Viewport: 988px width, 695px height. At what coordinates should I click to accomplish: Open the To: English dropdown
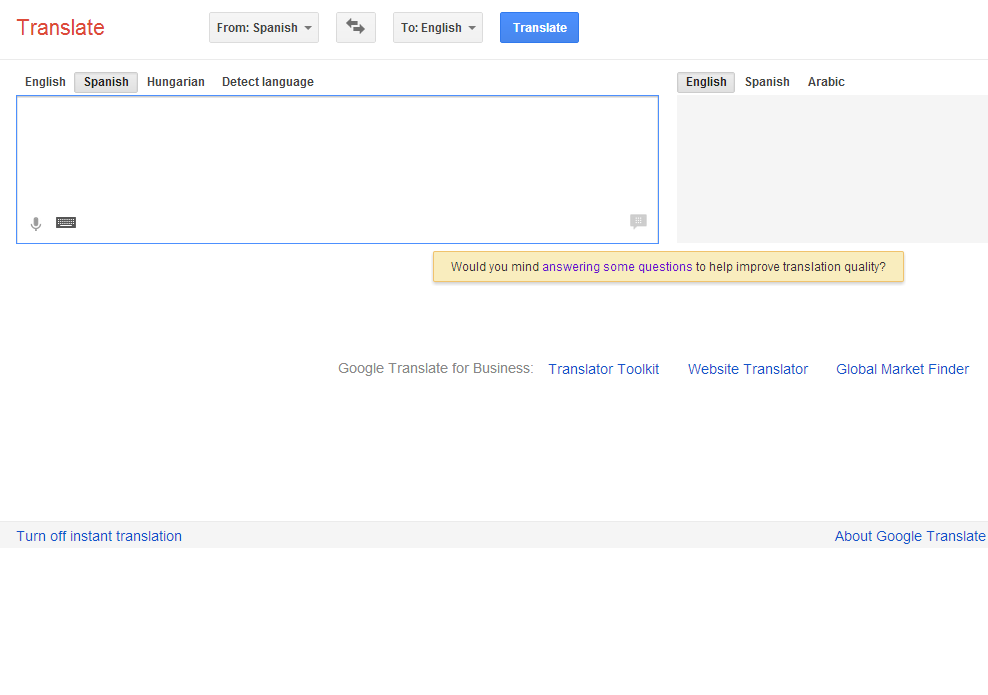tap(438, 28)
